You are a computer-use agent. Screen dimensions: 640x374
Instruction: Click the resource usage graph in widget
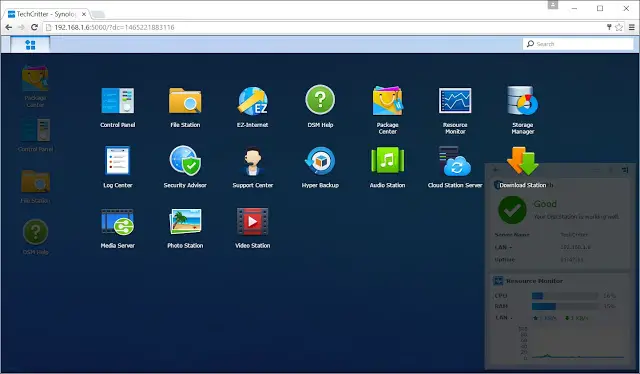(x=571, y=343)
